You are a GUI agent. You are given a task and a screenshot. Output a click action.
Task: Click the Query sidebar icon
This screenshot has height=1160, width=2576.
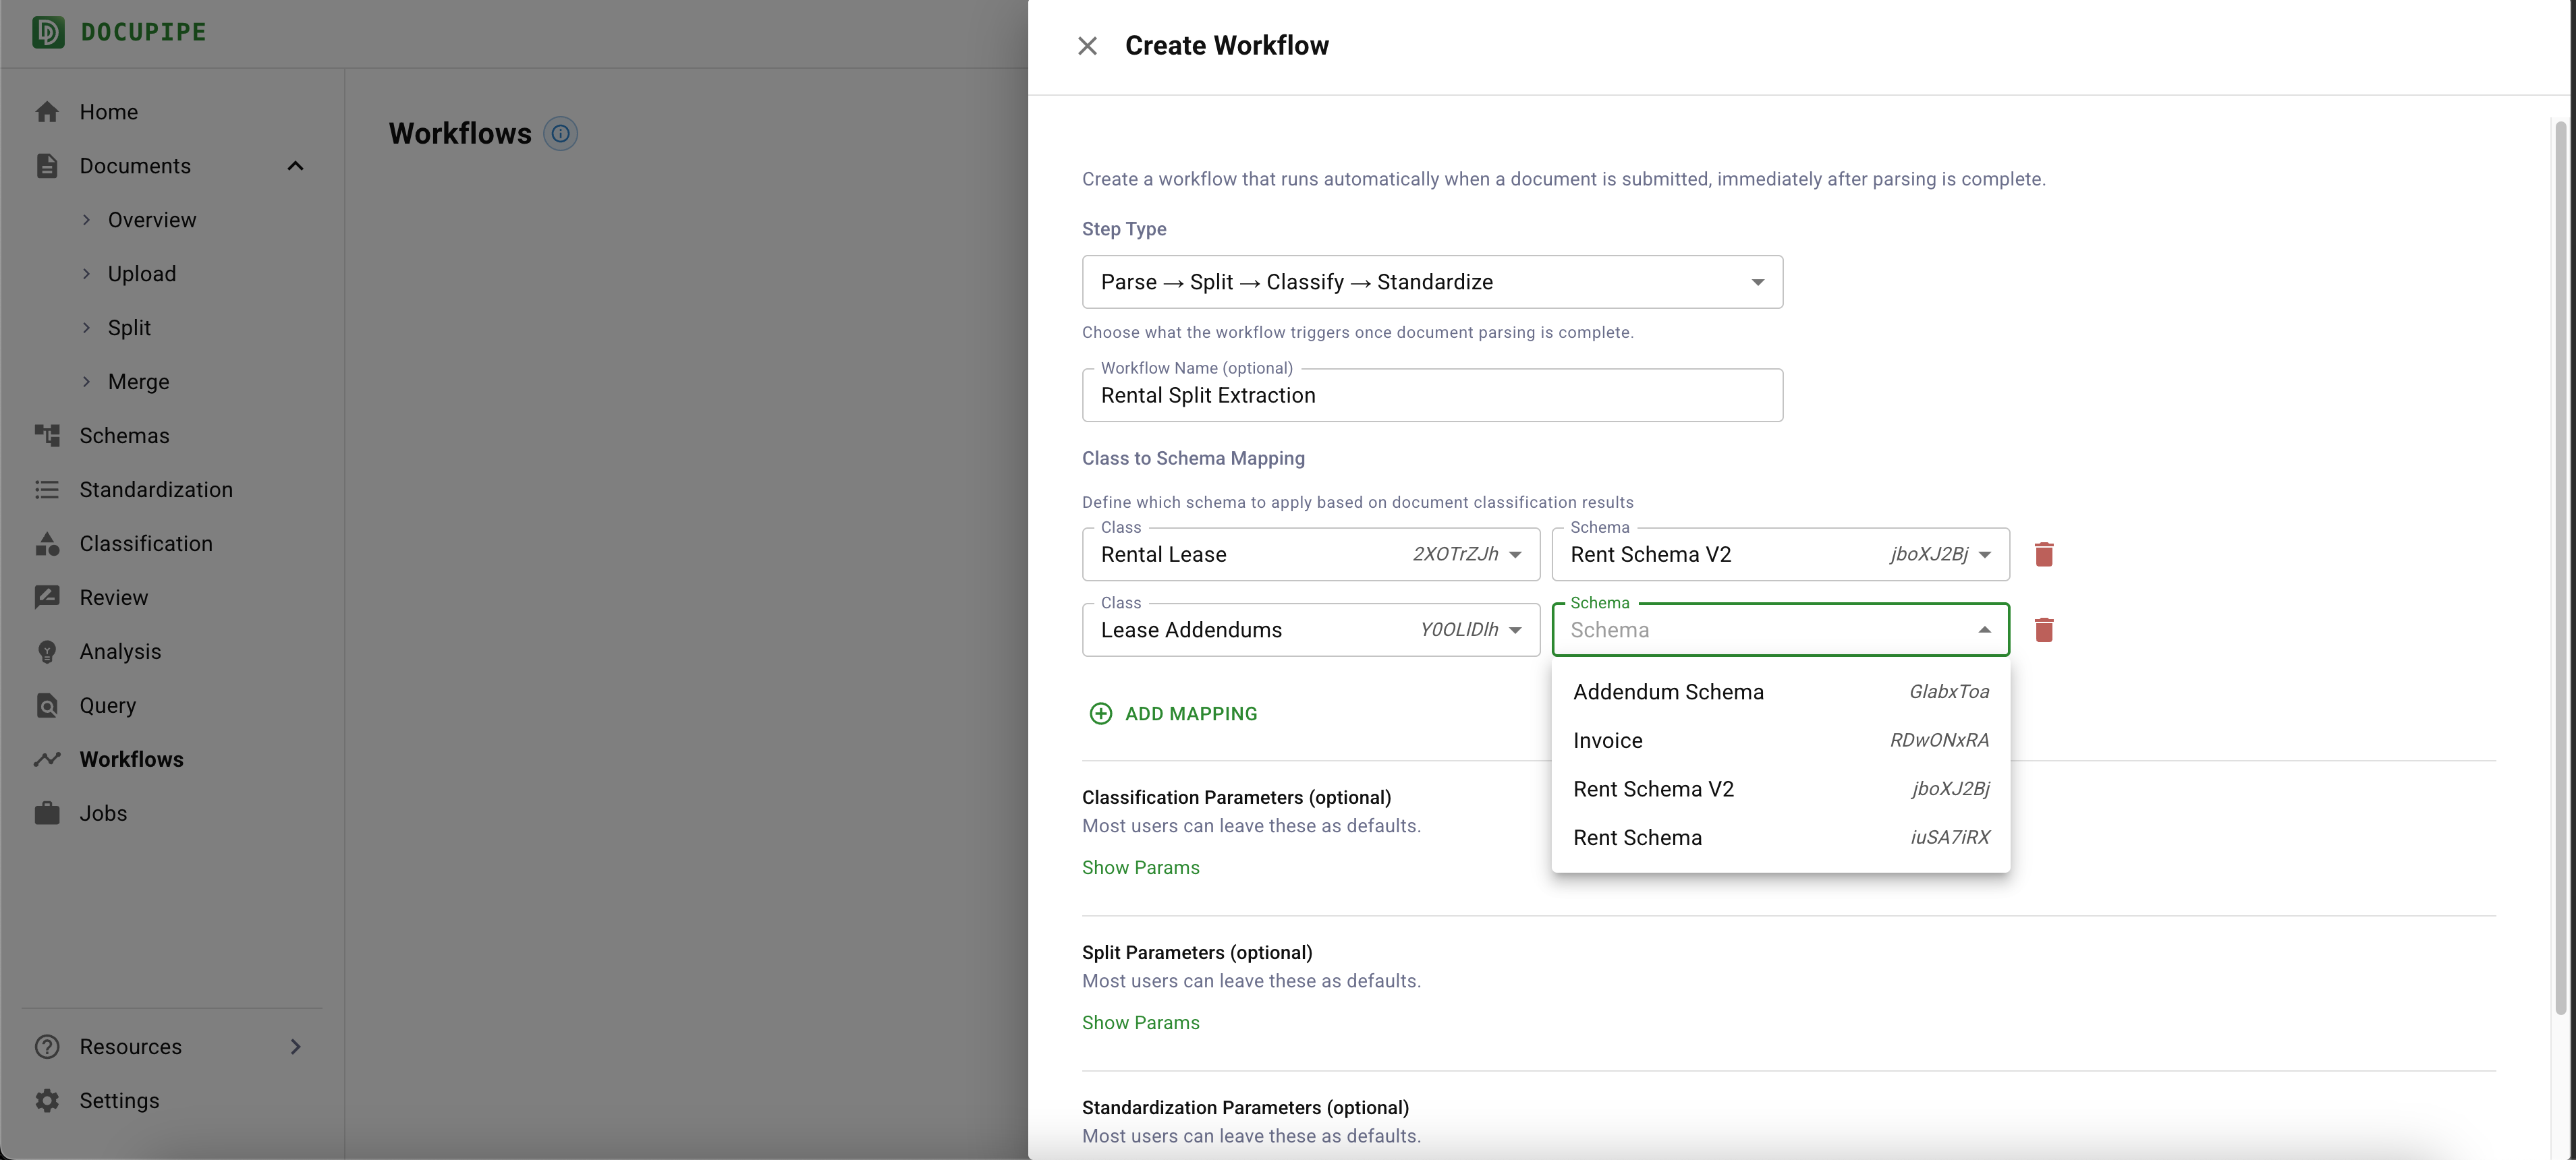[x=47, y=706]
